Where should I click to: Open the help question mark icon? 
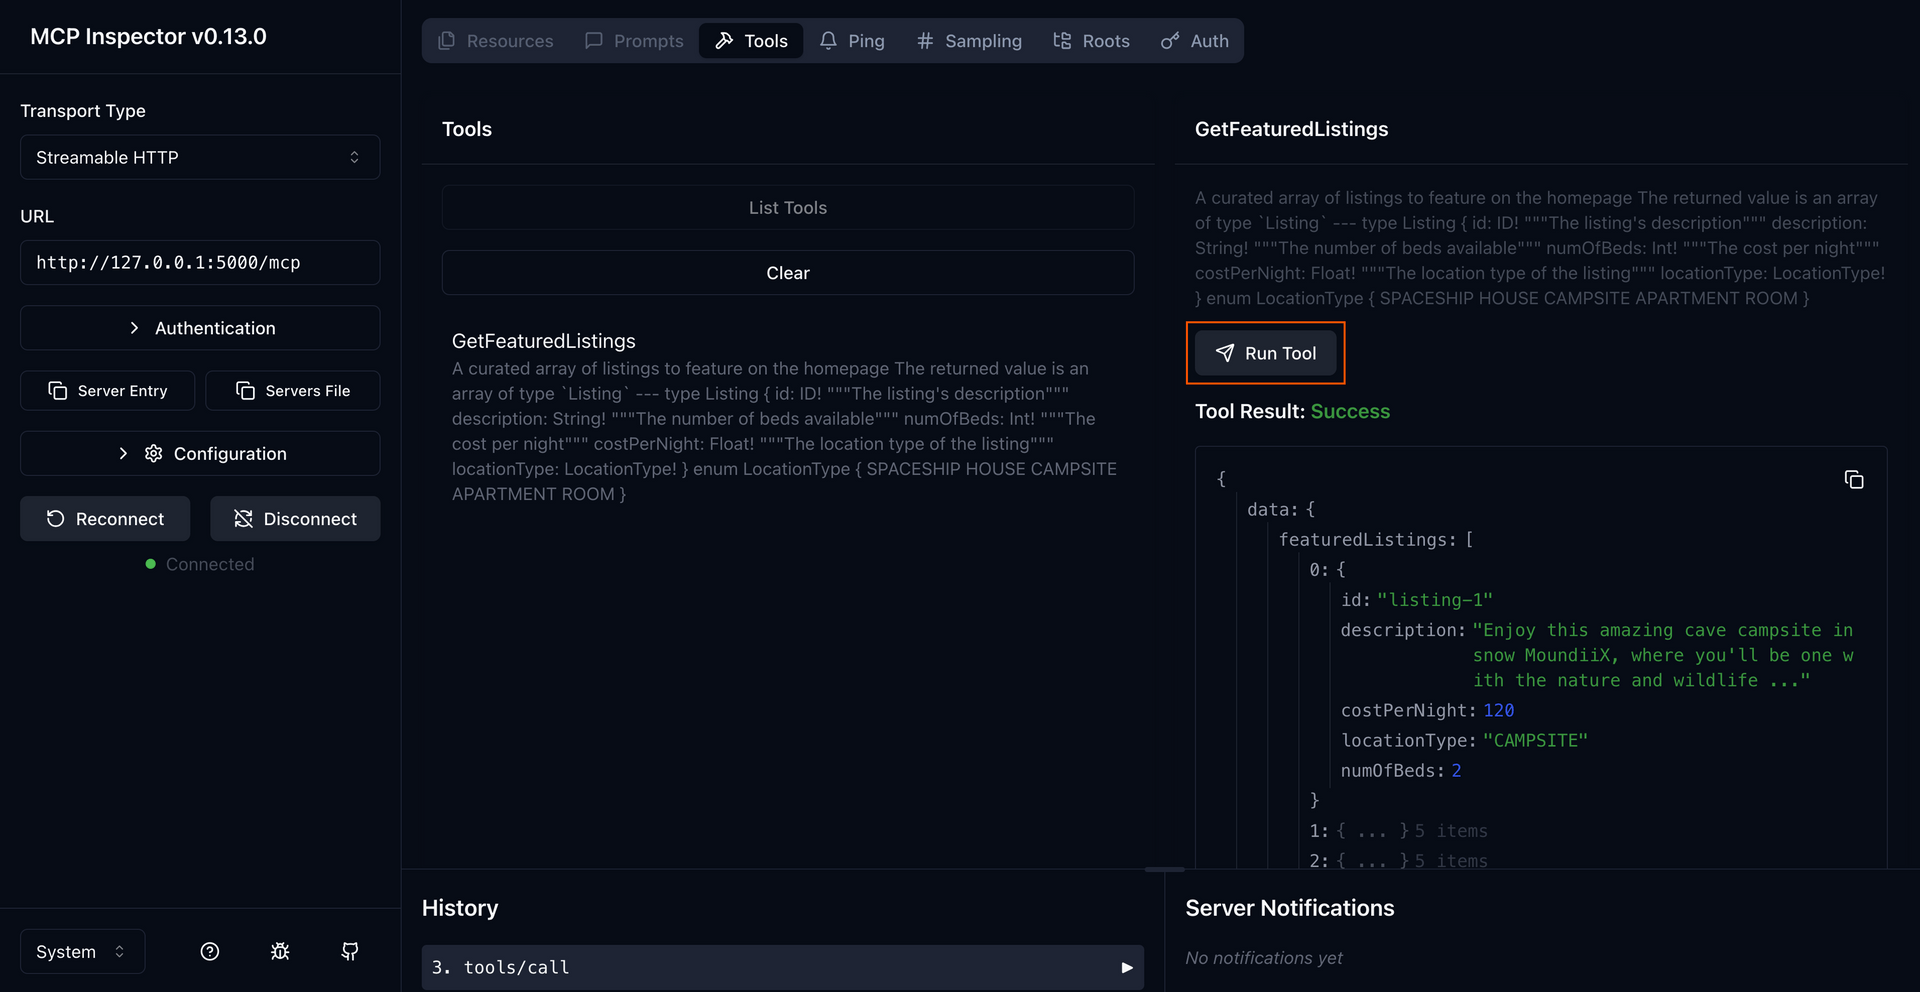tap(210, 951)
